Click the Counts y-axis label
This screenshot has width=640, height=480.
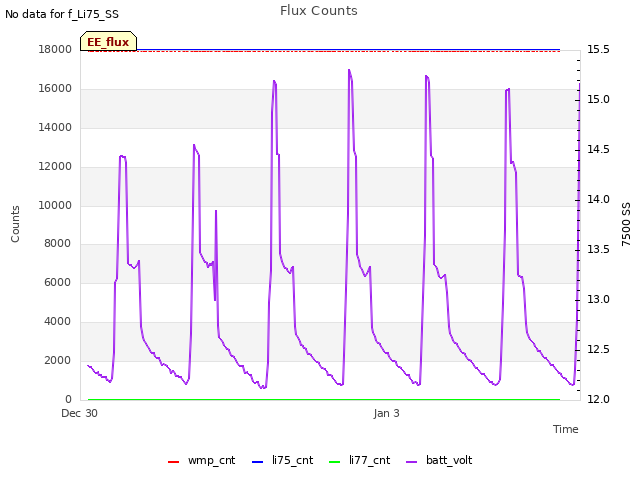coord(15,224)
